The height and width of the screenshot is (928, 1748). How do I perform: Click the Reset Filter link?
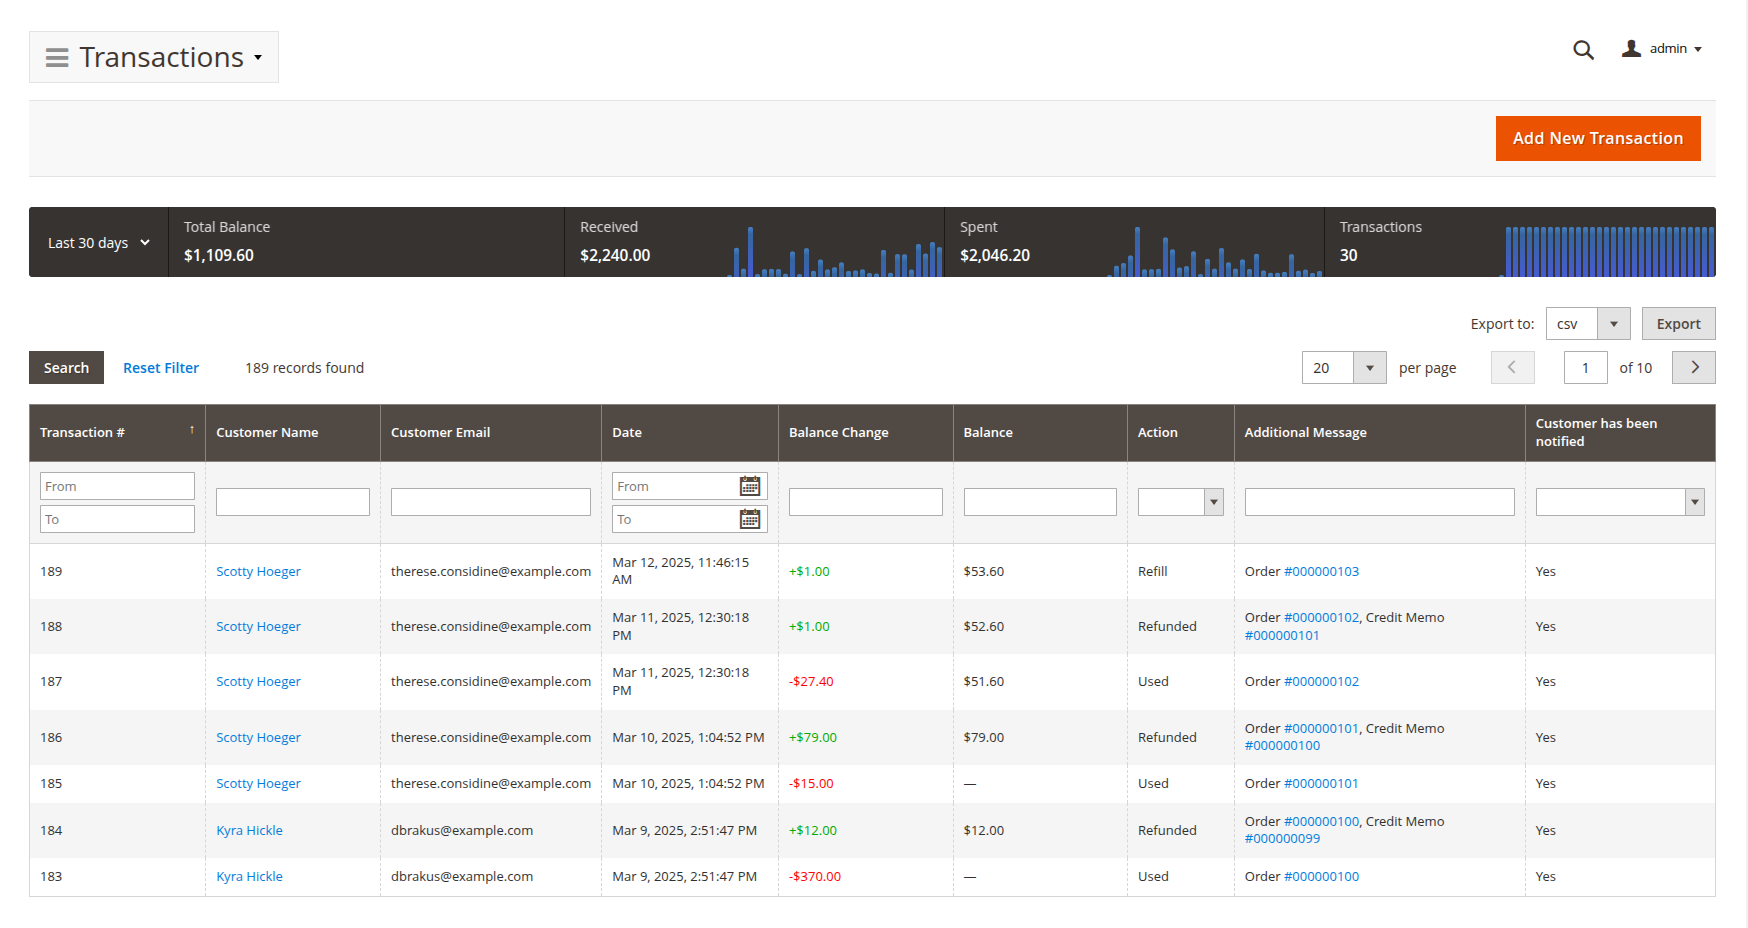click(161, 368)
